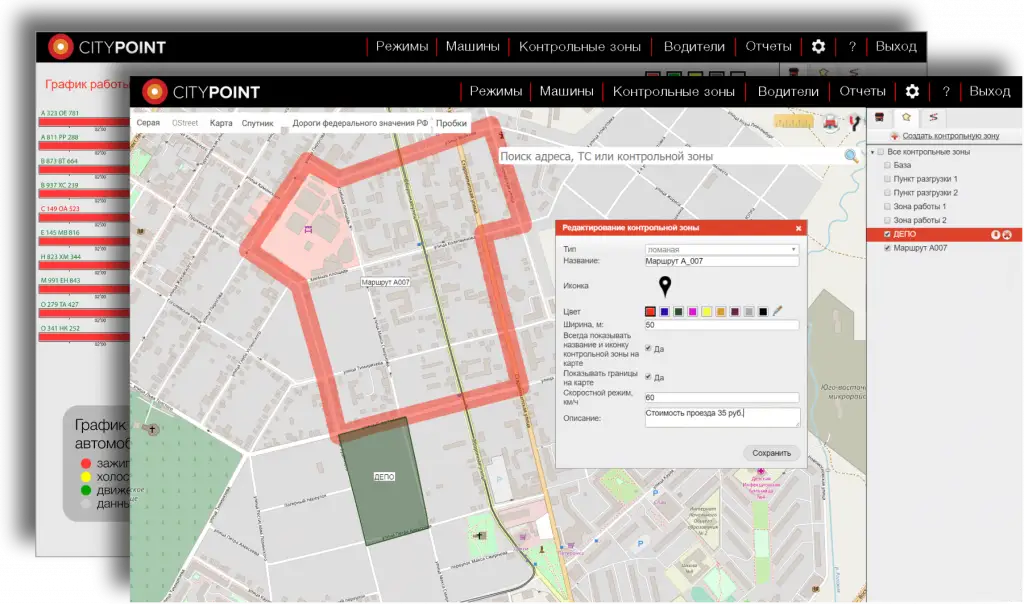Viewport: 1024px width, 604px height.
Task: Click the map search magnifier icon
Action: [x=851, y=157]
